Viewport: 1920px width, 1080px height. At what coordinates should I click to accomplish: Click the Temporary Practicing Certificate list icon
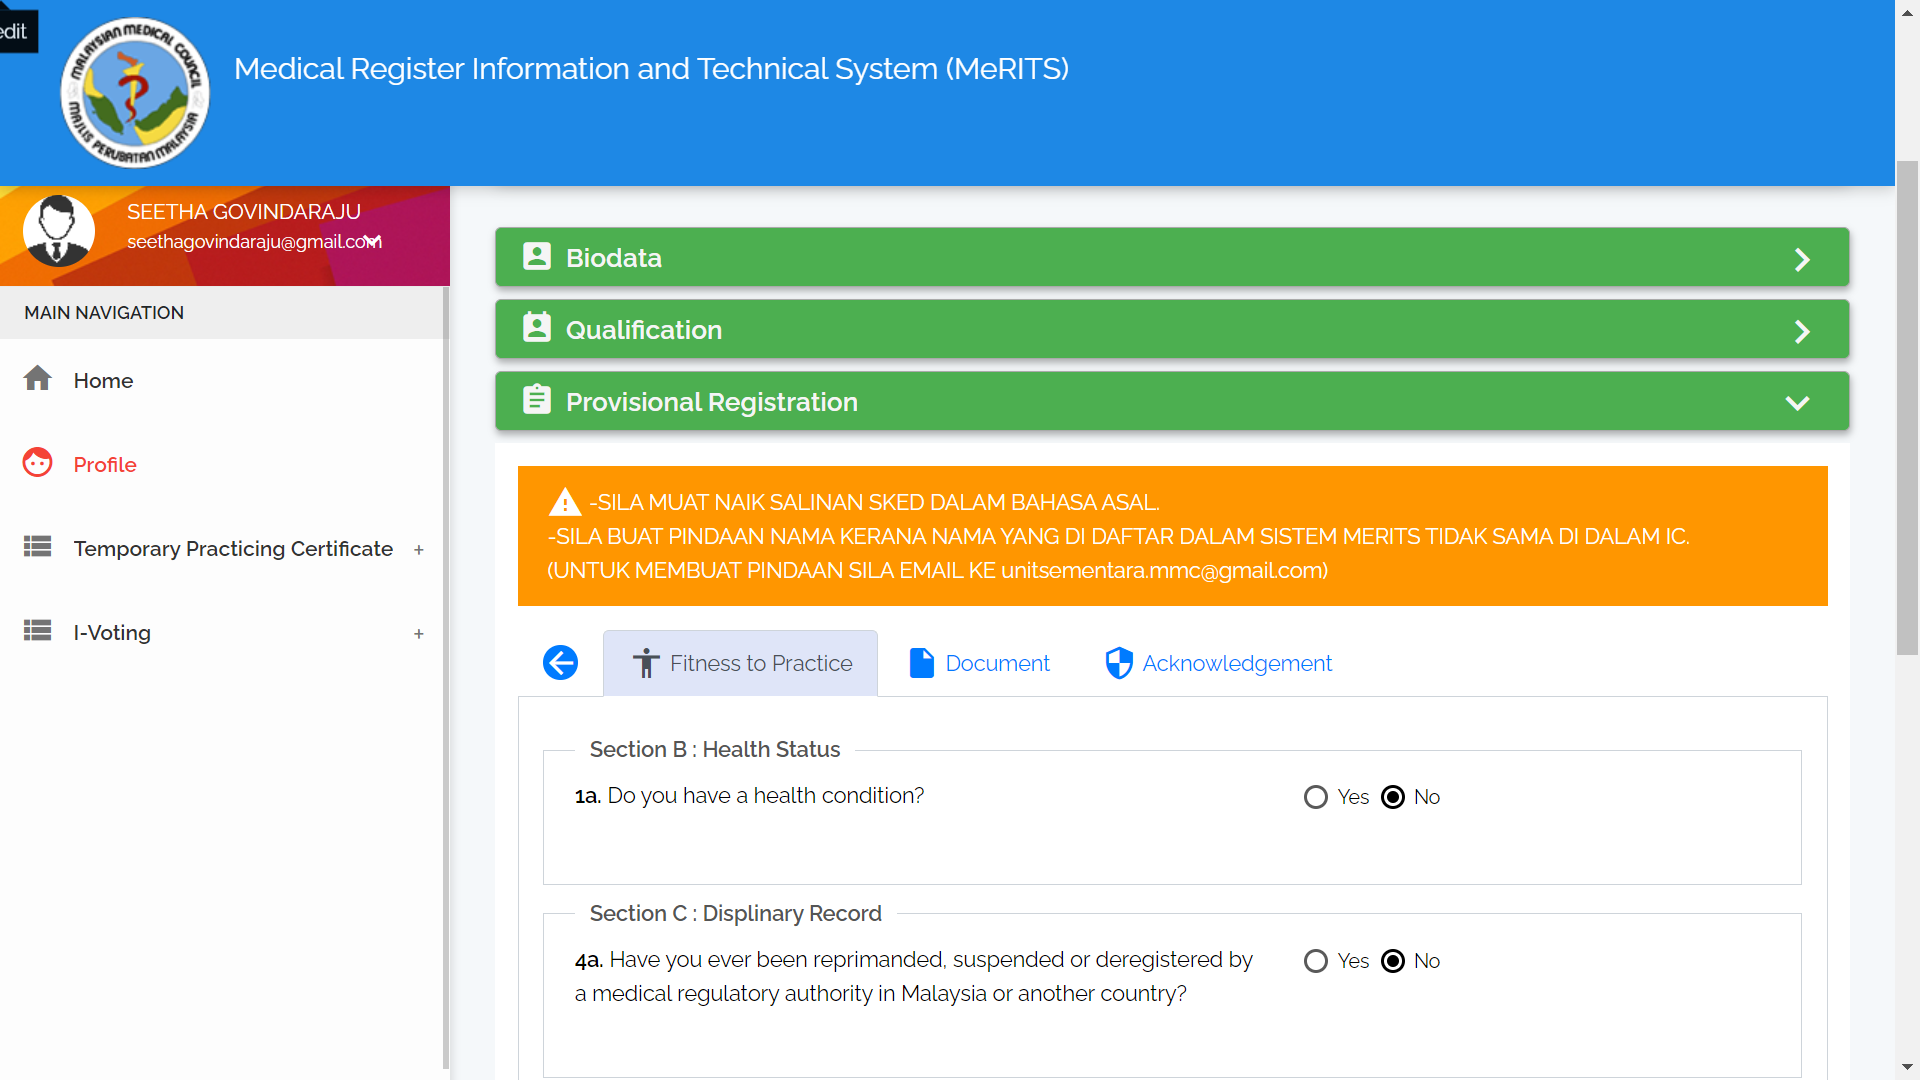38,547
